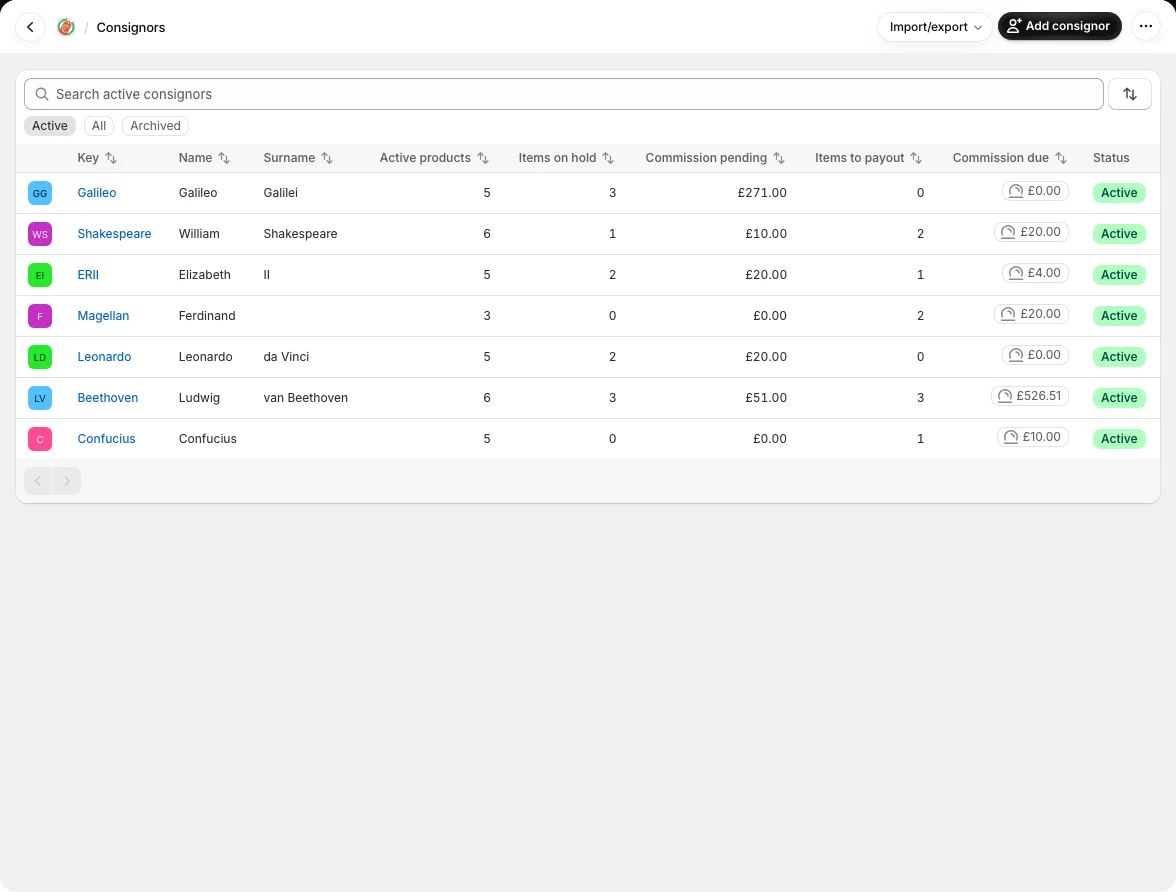1176x892 pixels.
Task: Click Beethoven's £526.51 commission due payout
Action: pos(1030,396)
